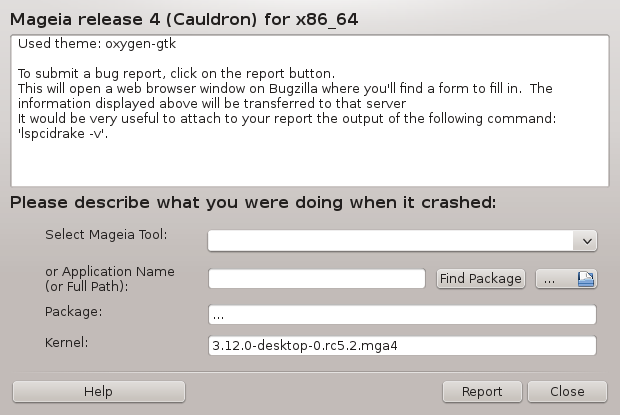
Task: Open the Help button
Action: (x=99, y=392)
